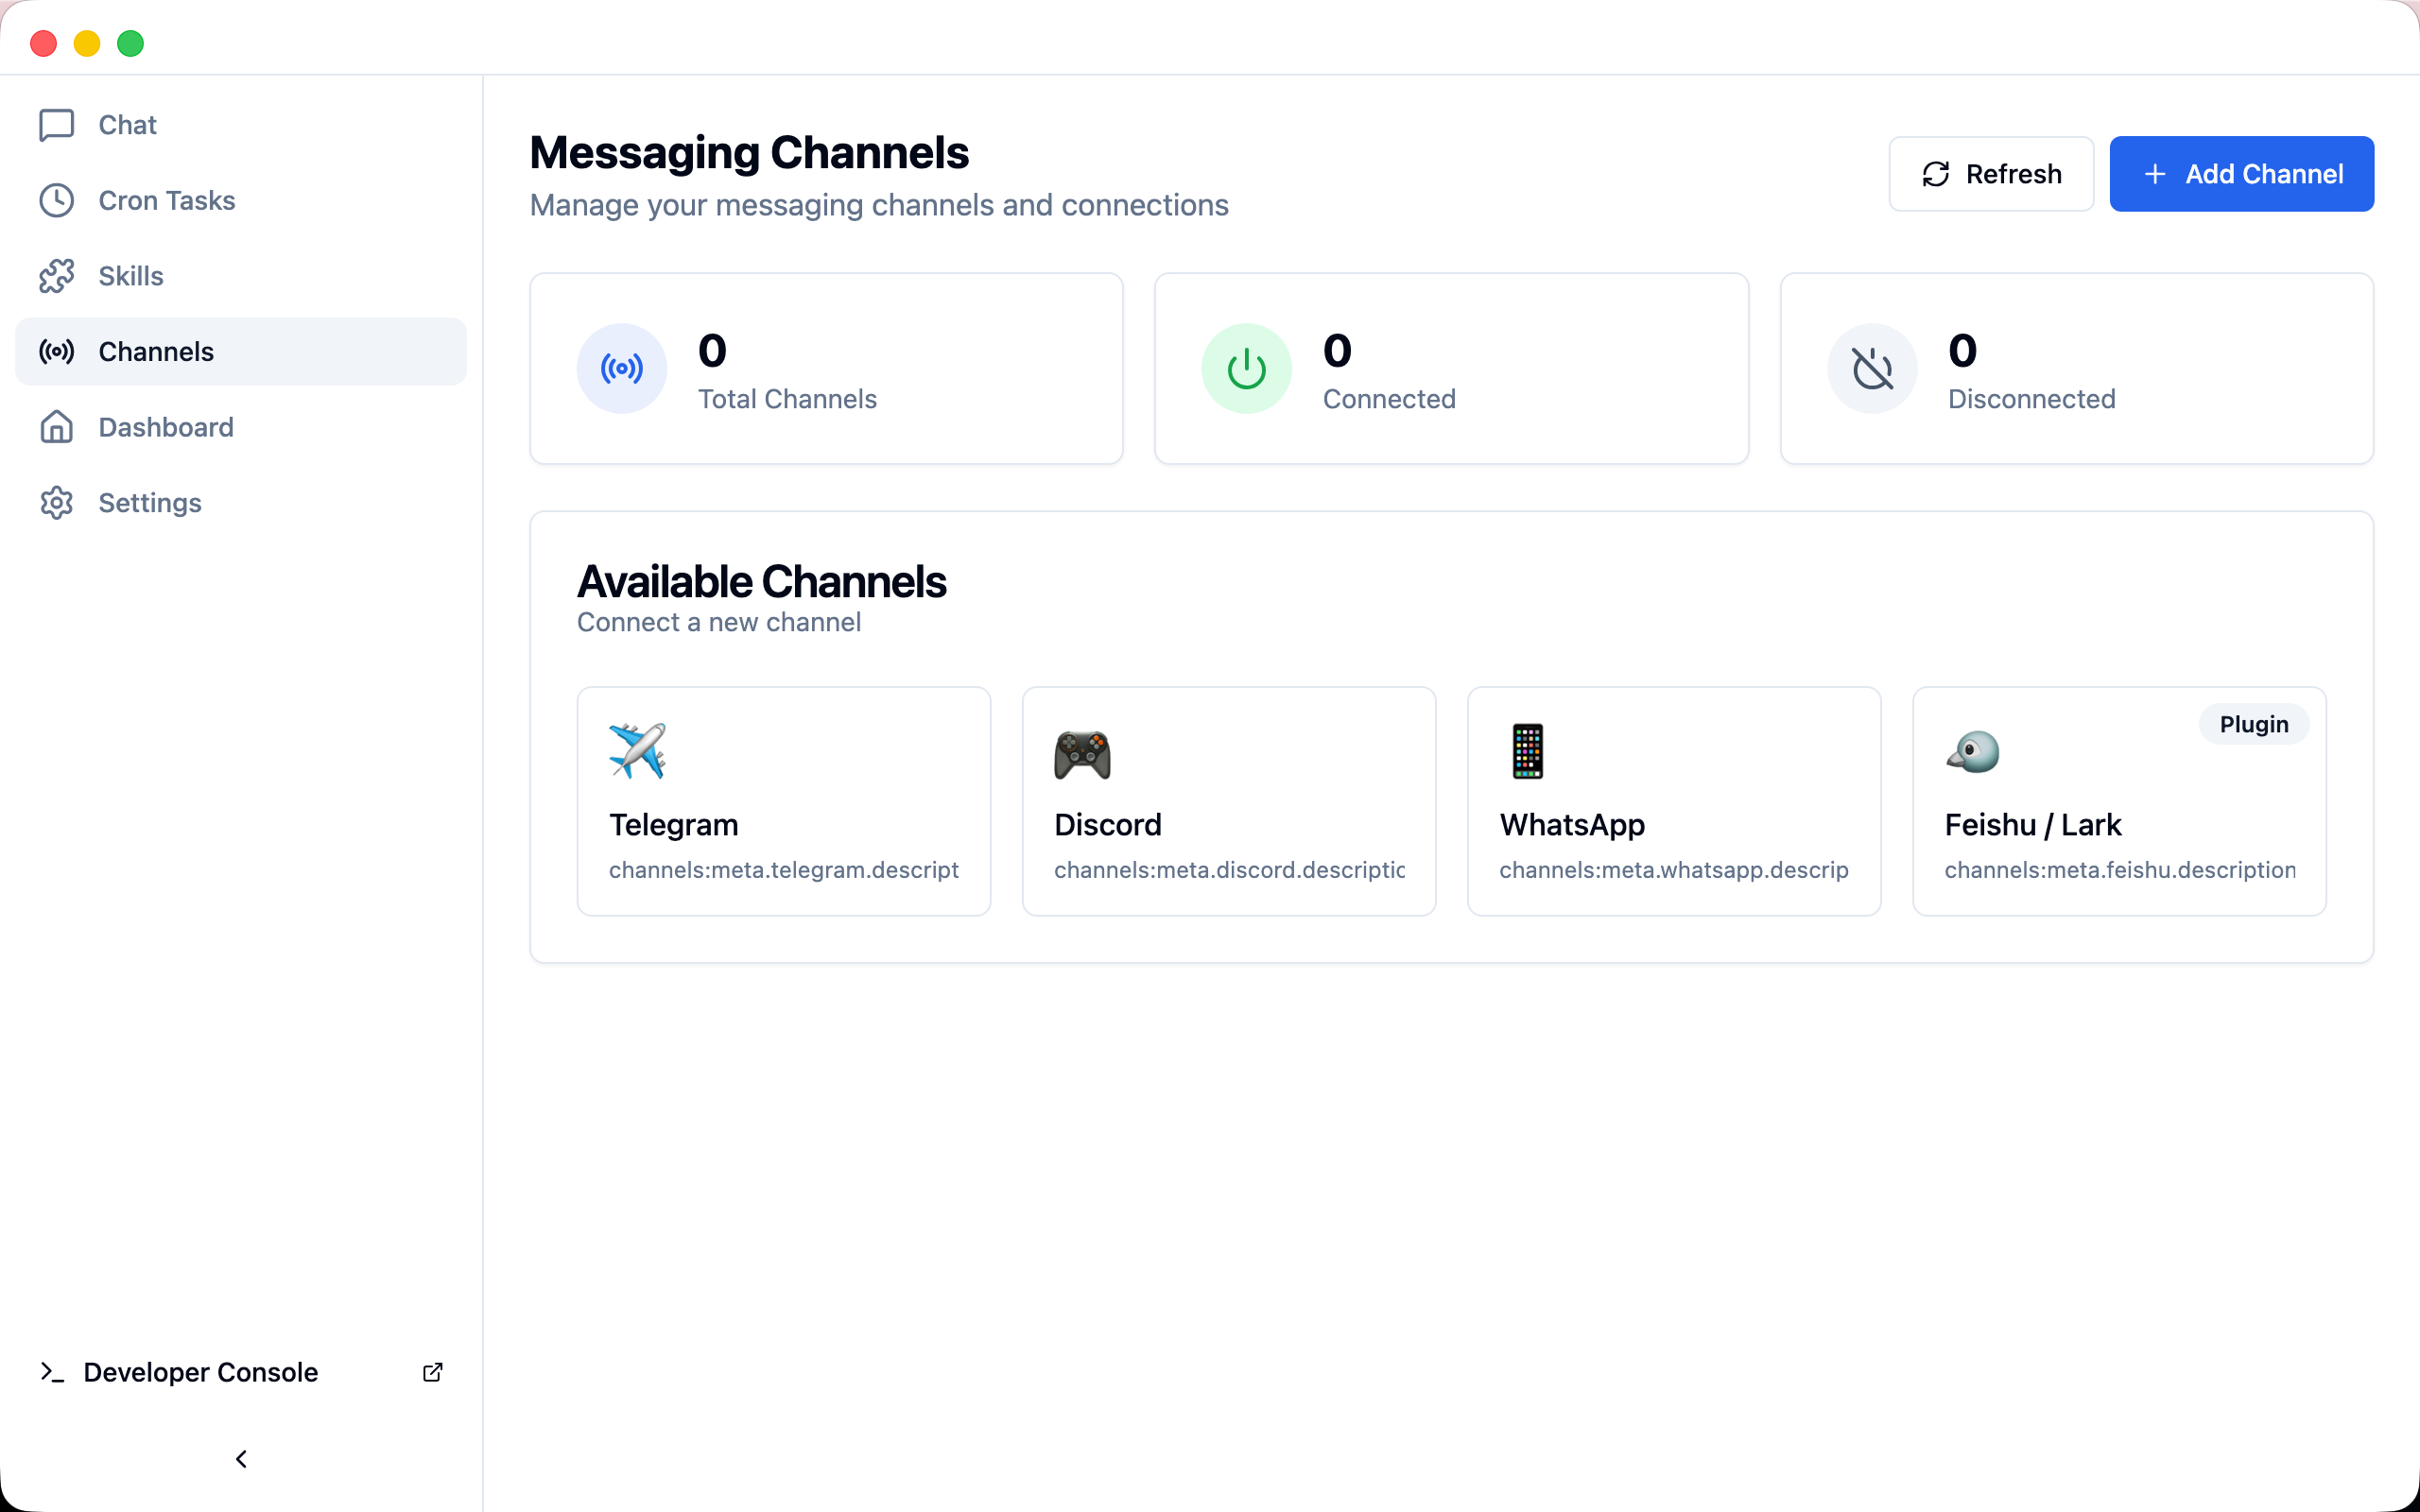Collapse the sidebar with the left chevron

pos(241,1459)
